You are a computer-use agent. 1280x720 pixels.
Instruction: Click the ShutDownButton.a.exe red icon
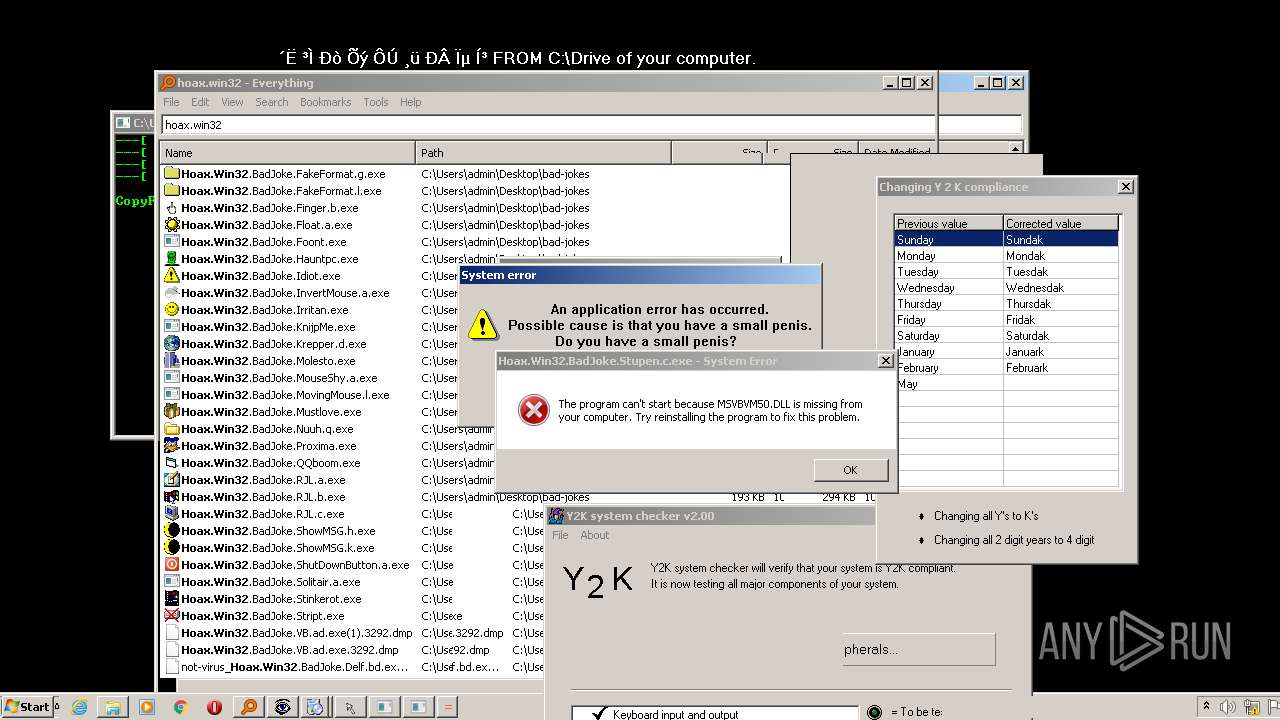[x=172, y=565]
